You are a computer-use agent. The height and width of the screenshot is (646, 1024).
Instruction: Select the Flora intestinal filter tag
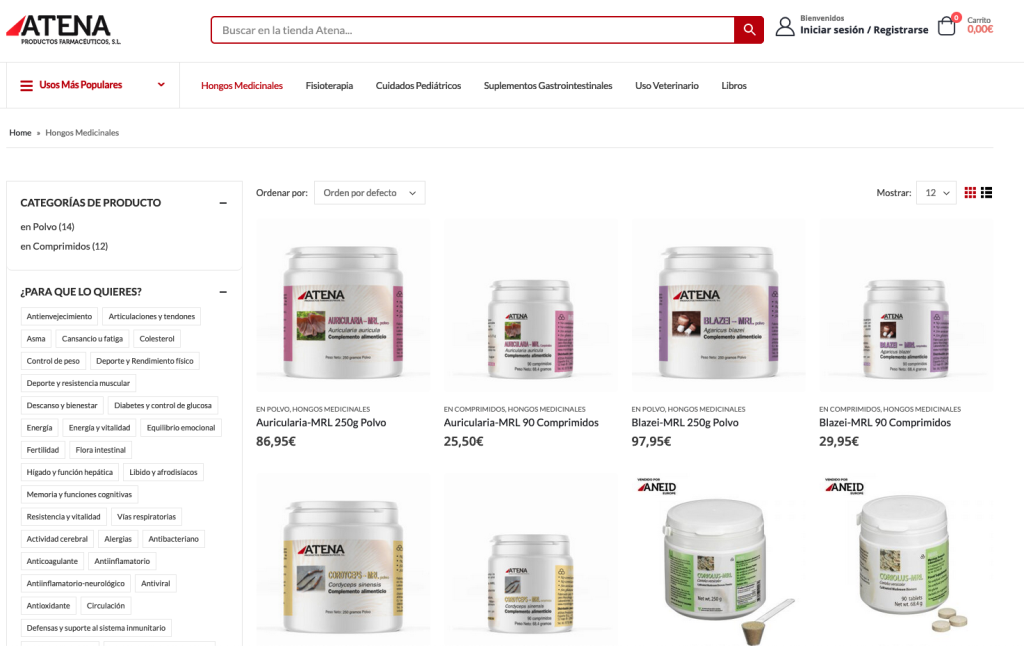tap(101, 450)
